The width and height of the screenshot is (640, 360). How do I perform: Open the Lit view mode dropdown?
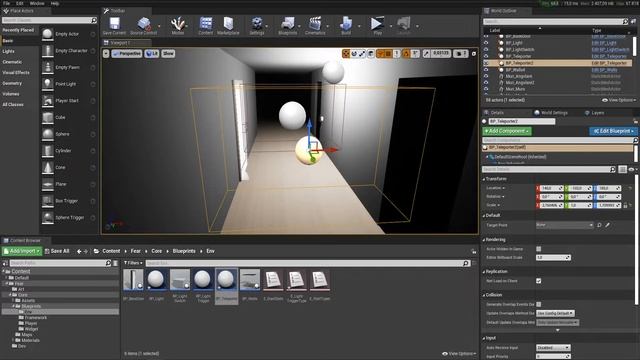tap(152, 53)
